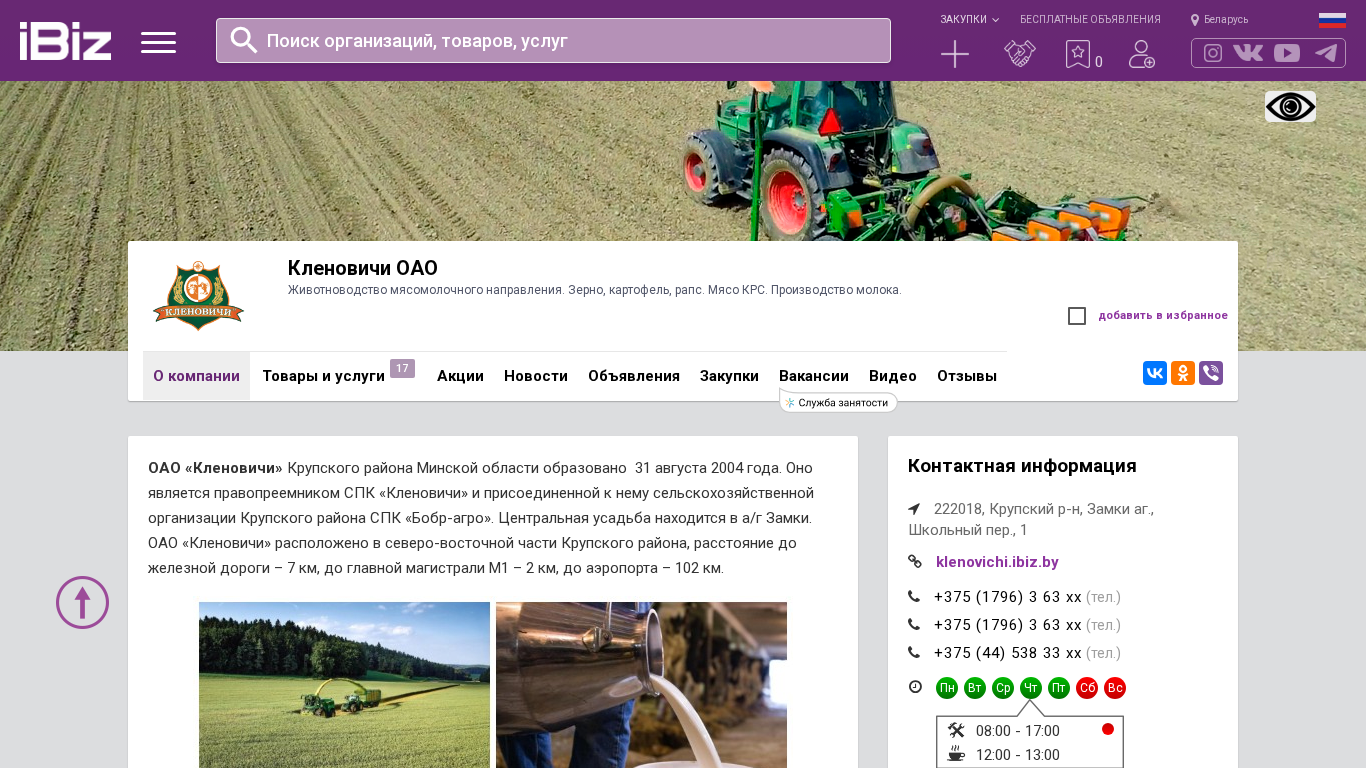
Task: Expand the ЗАКУПКИ dropdown in header
Action: click(969, 20)
